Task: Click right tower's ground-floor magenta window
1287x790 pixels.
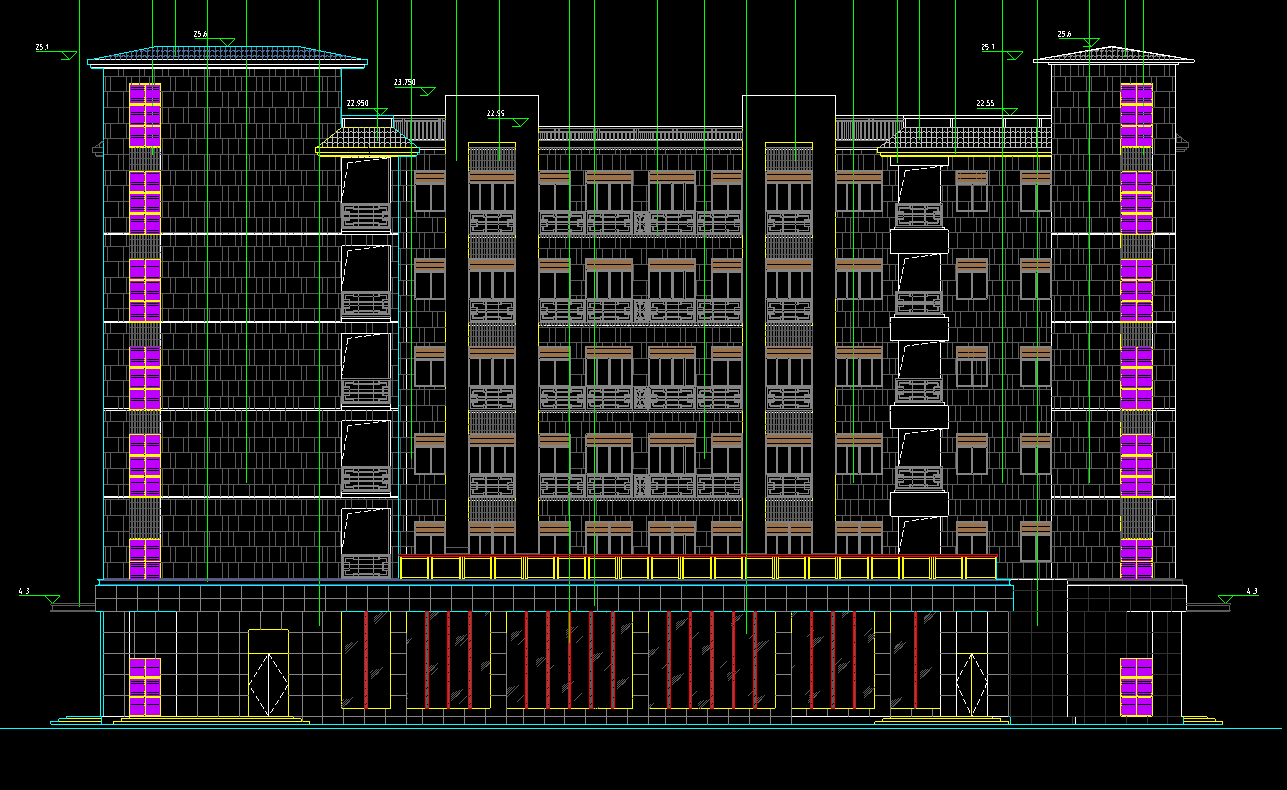Action: point(1136,686)
